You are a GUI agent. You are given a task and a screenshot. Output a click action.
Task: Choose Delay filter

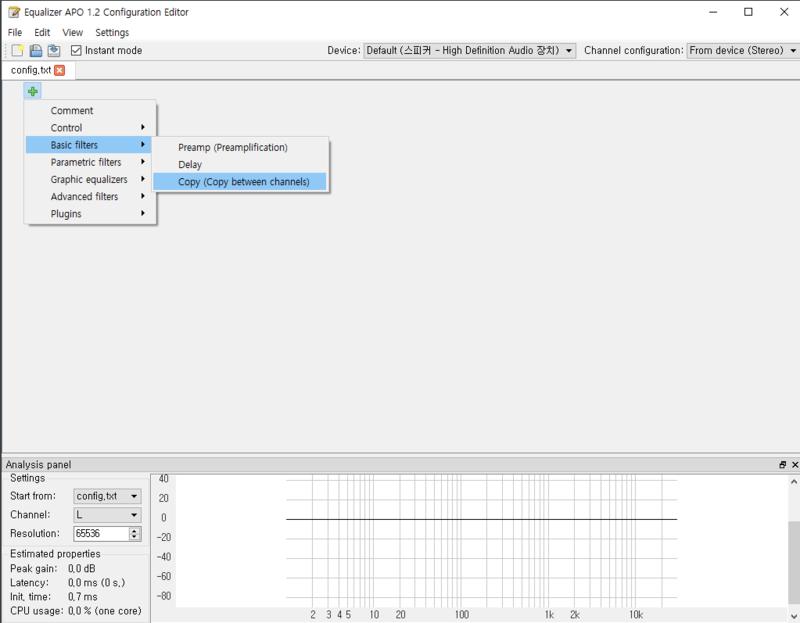coord(240,164)
